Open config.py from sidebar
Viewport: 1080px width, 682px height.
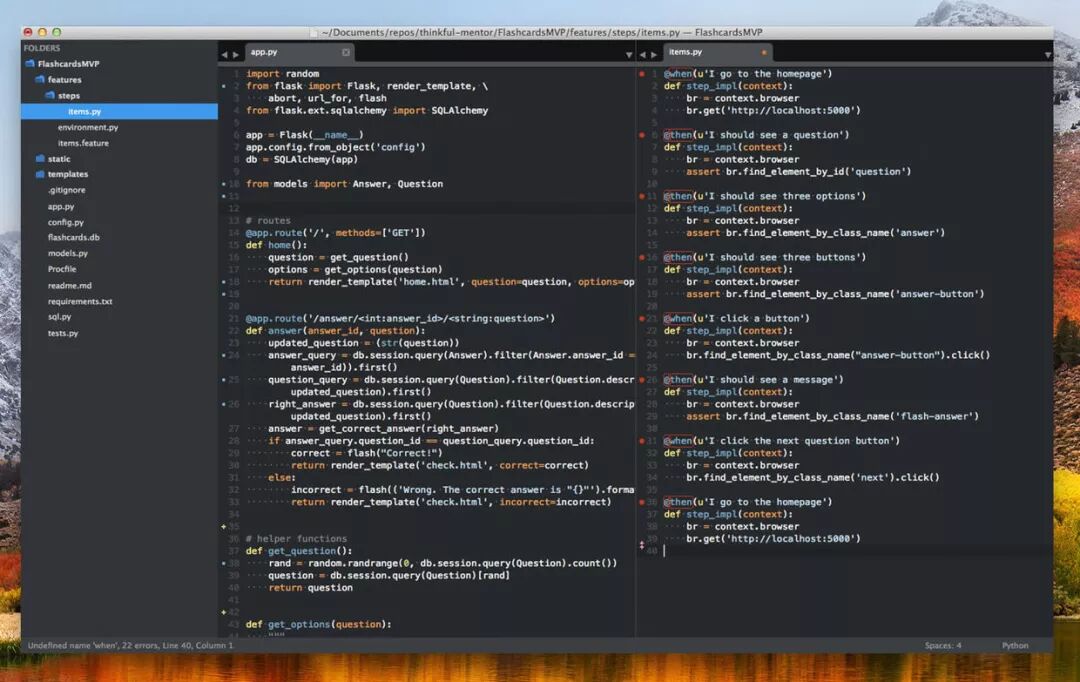[x=65, y=223]
